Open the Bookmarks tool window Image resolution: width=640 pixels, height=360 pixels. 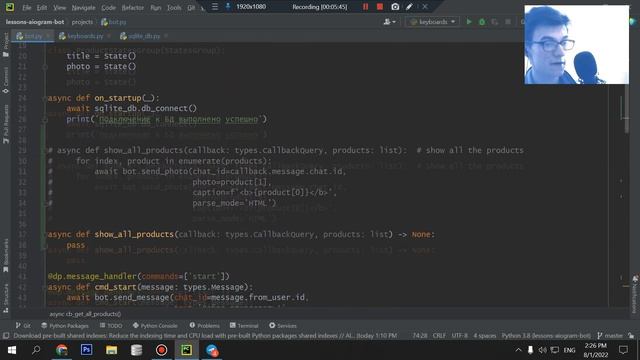pyautogui.click(x=6, y=256)
